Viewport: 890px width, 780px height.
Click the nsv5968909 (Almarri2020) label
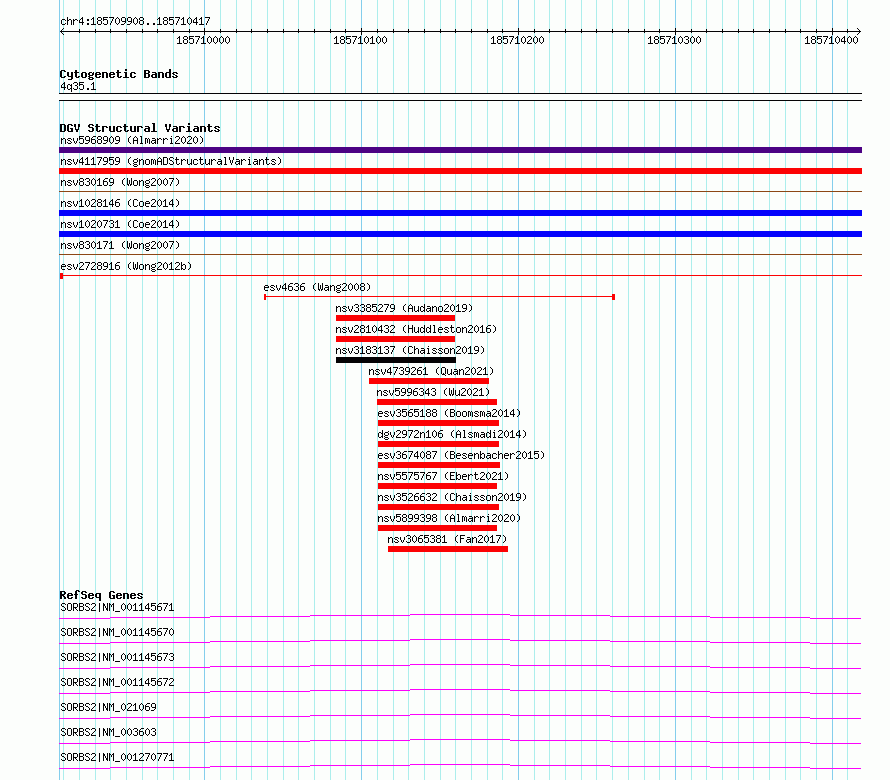pos(132,140)
